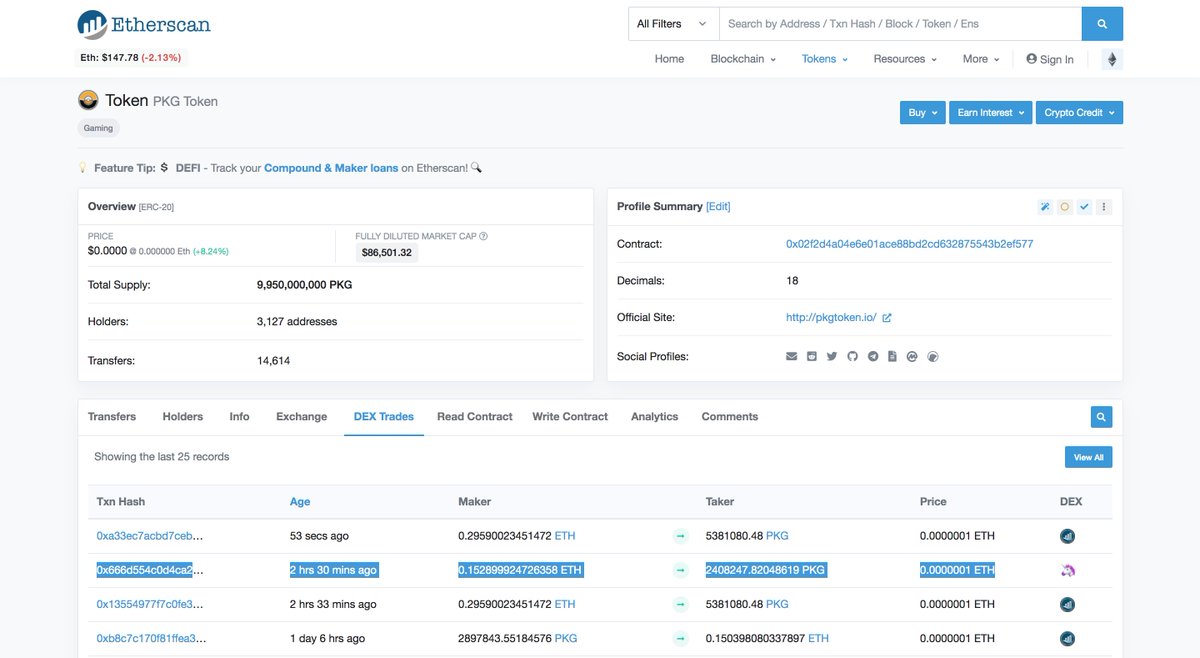Switch to the Read Contract tab
Screen dimensions: 1200x658
[474, 417]
